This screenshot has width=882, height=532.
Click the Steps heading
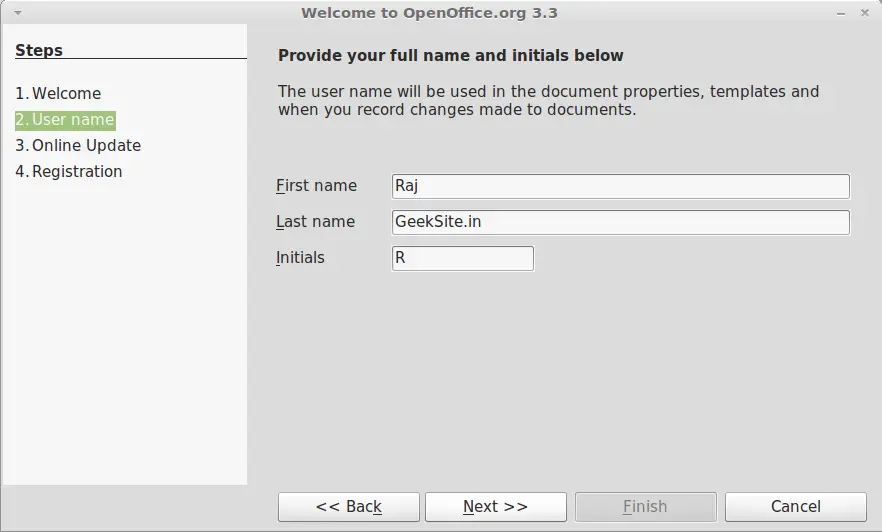pos(39,50)
